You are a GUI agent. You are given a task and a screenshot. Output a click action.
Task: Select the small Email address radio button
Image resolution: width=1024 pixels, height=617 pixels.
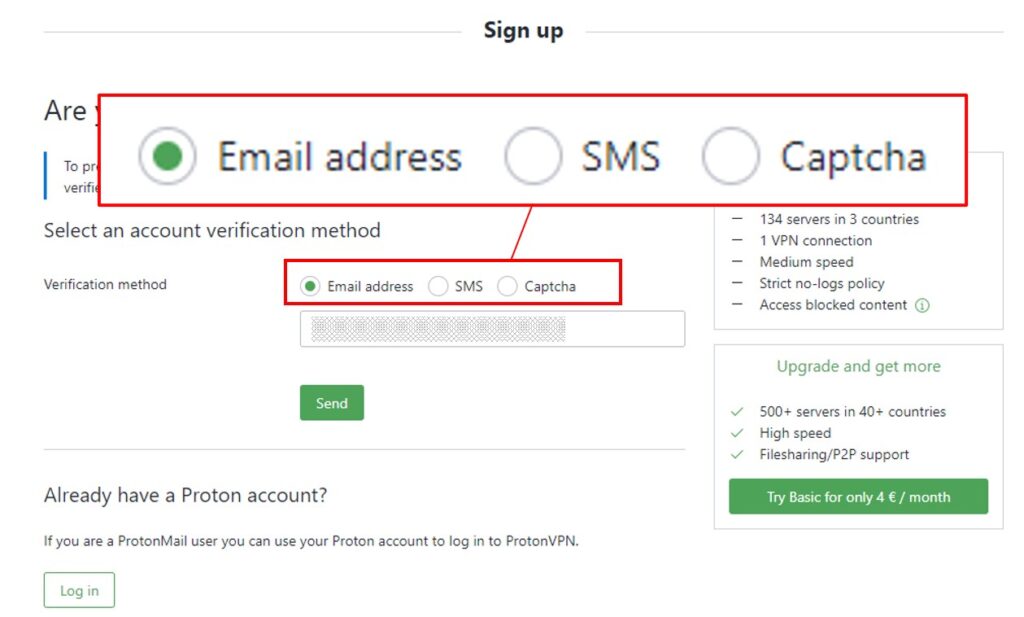point(310,286)
